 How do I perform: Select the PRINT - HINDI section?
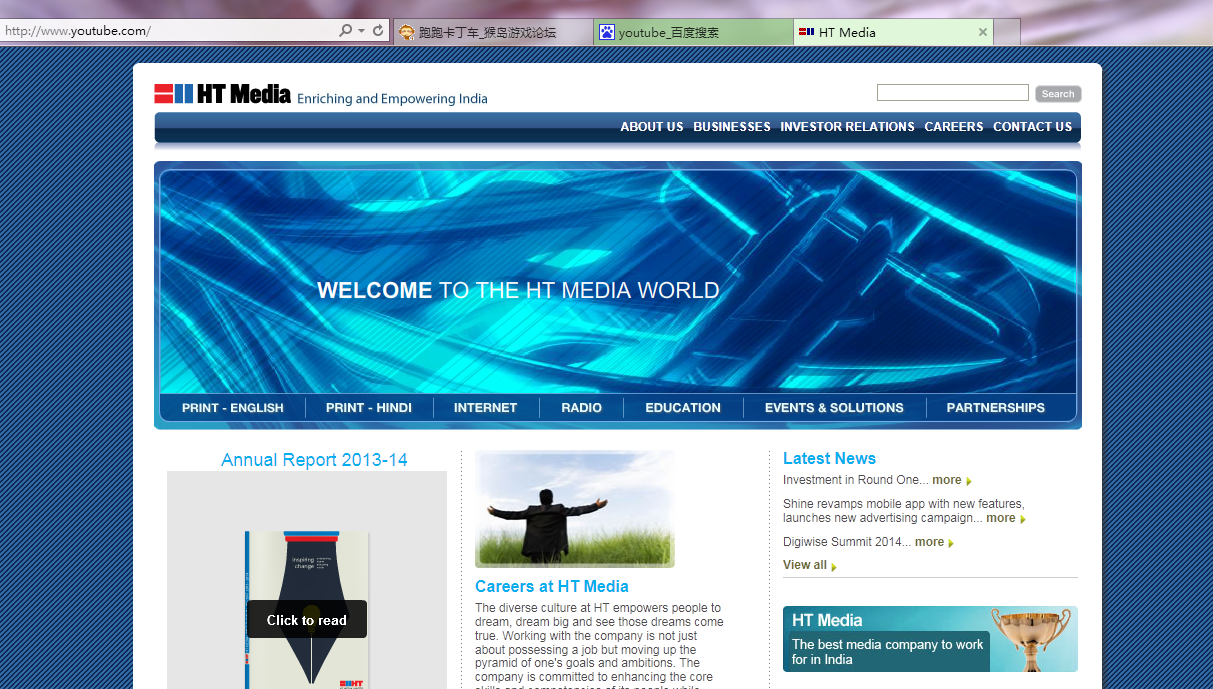pyautogui.click(x=369, y=408)
